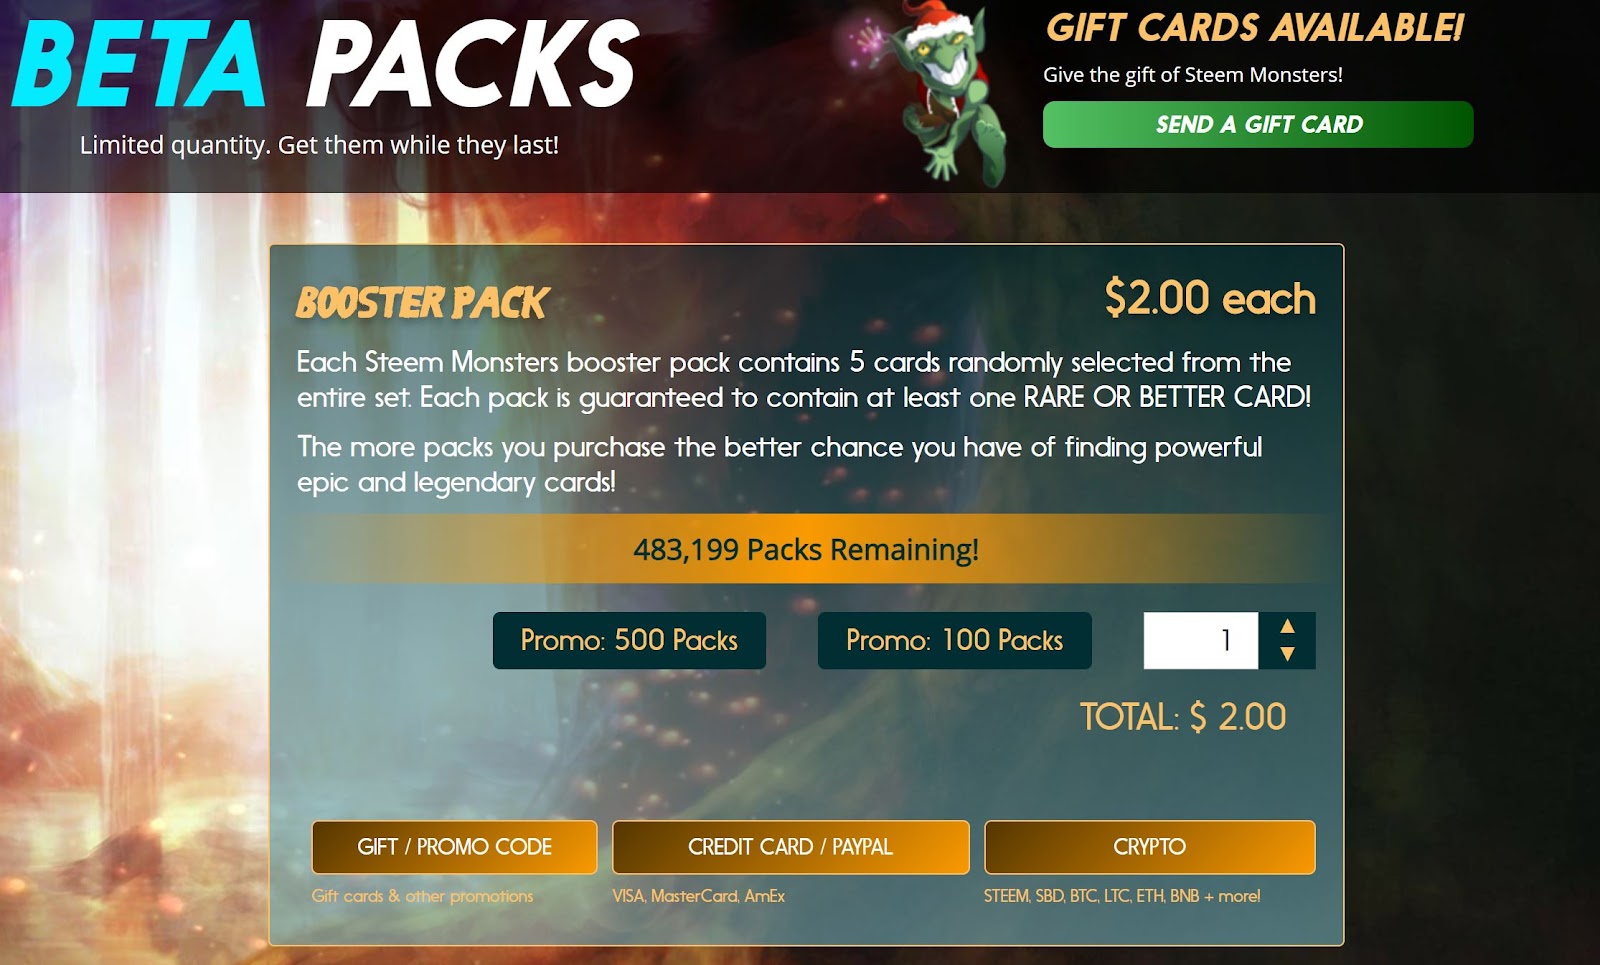Click the 'Gift cards & other promotions' caption

[x=422, y=896]
